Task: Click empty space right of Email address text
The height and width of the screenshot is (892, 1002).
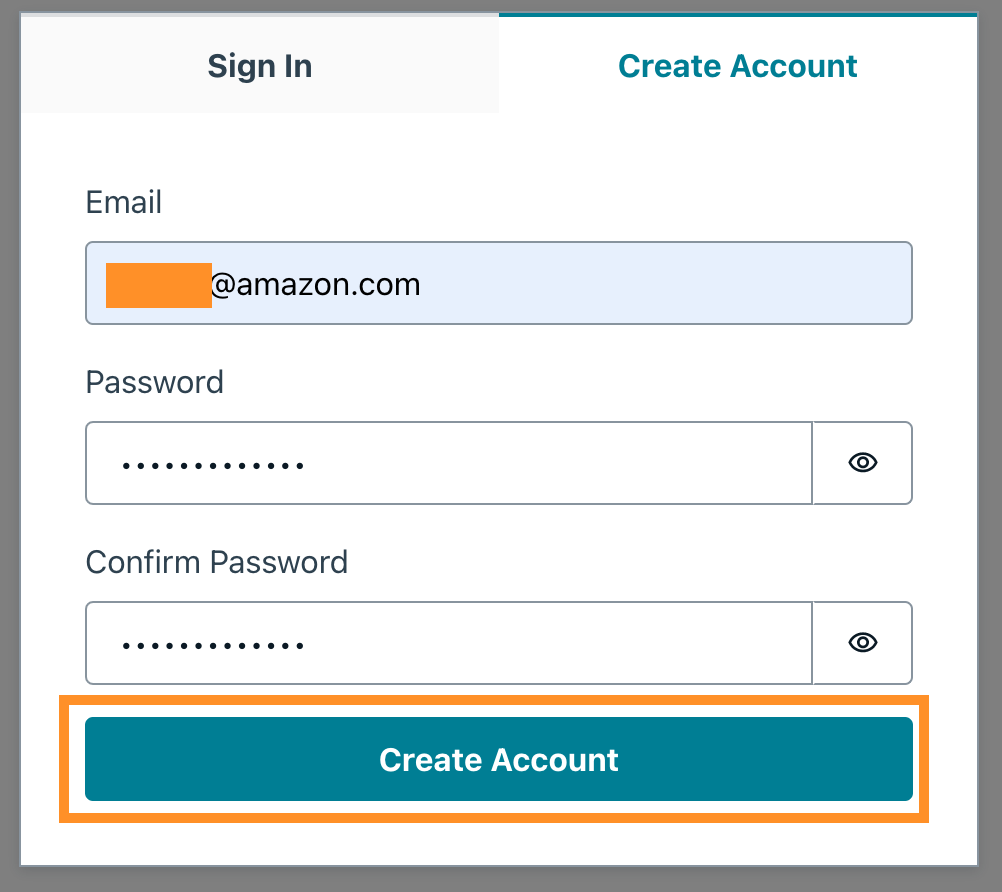Action: click(x=665, y=283)
